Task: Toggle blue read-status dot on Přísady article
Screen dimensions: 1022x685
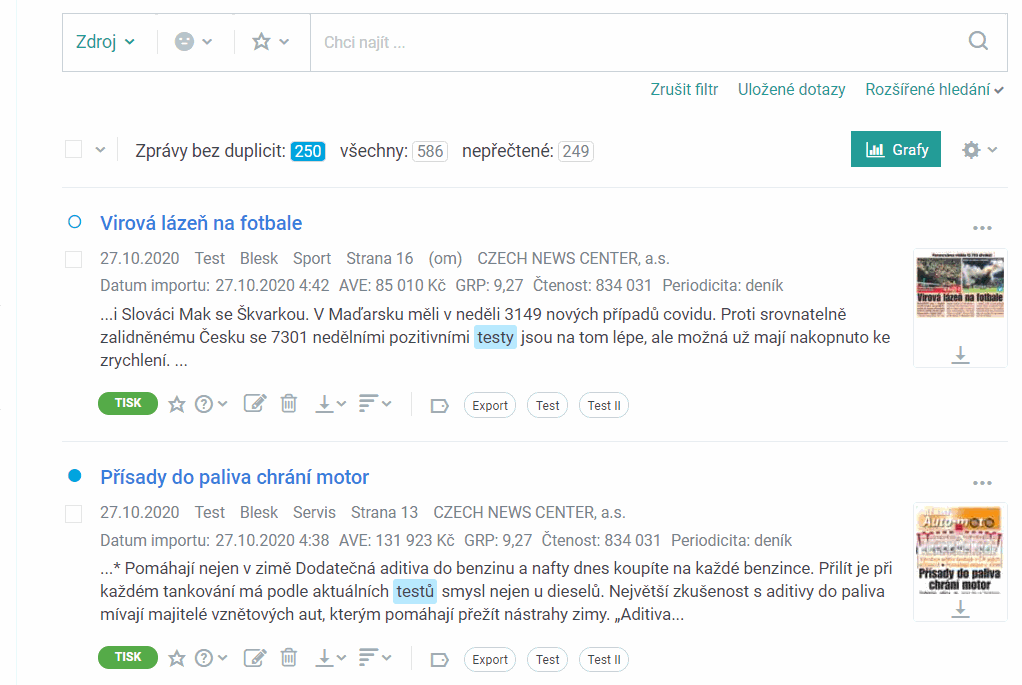Action: click(75, 476)
